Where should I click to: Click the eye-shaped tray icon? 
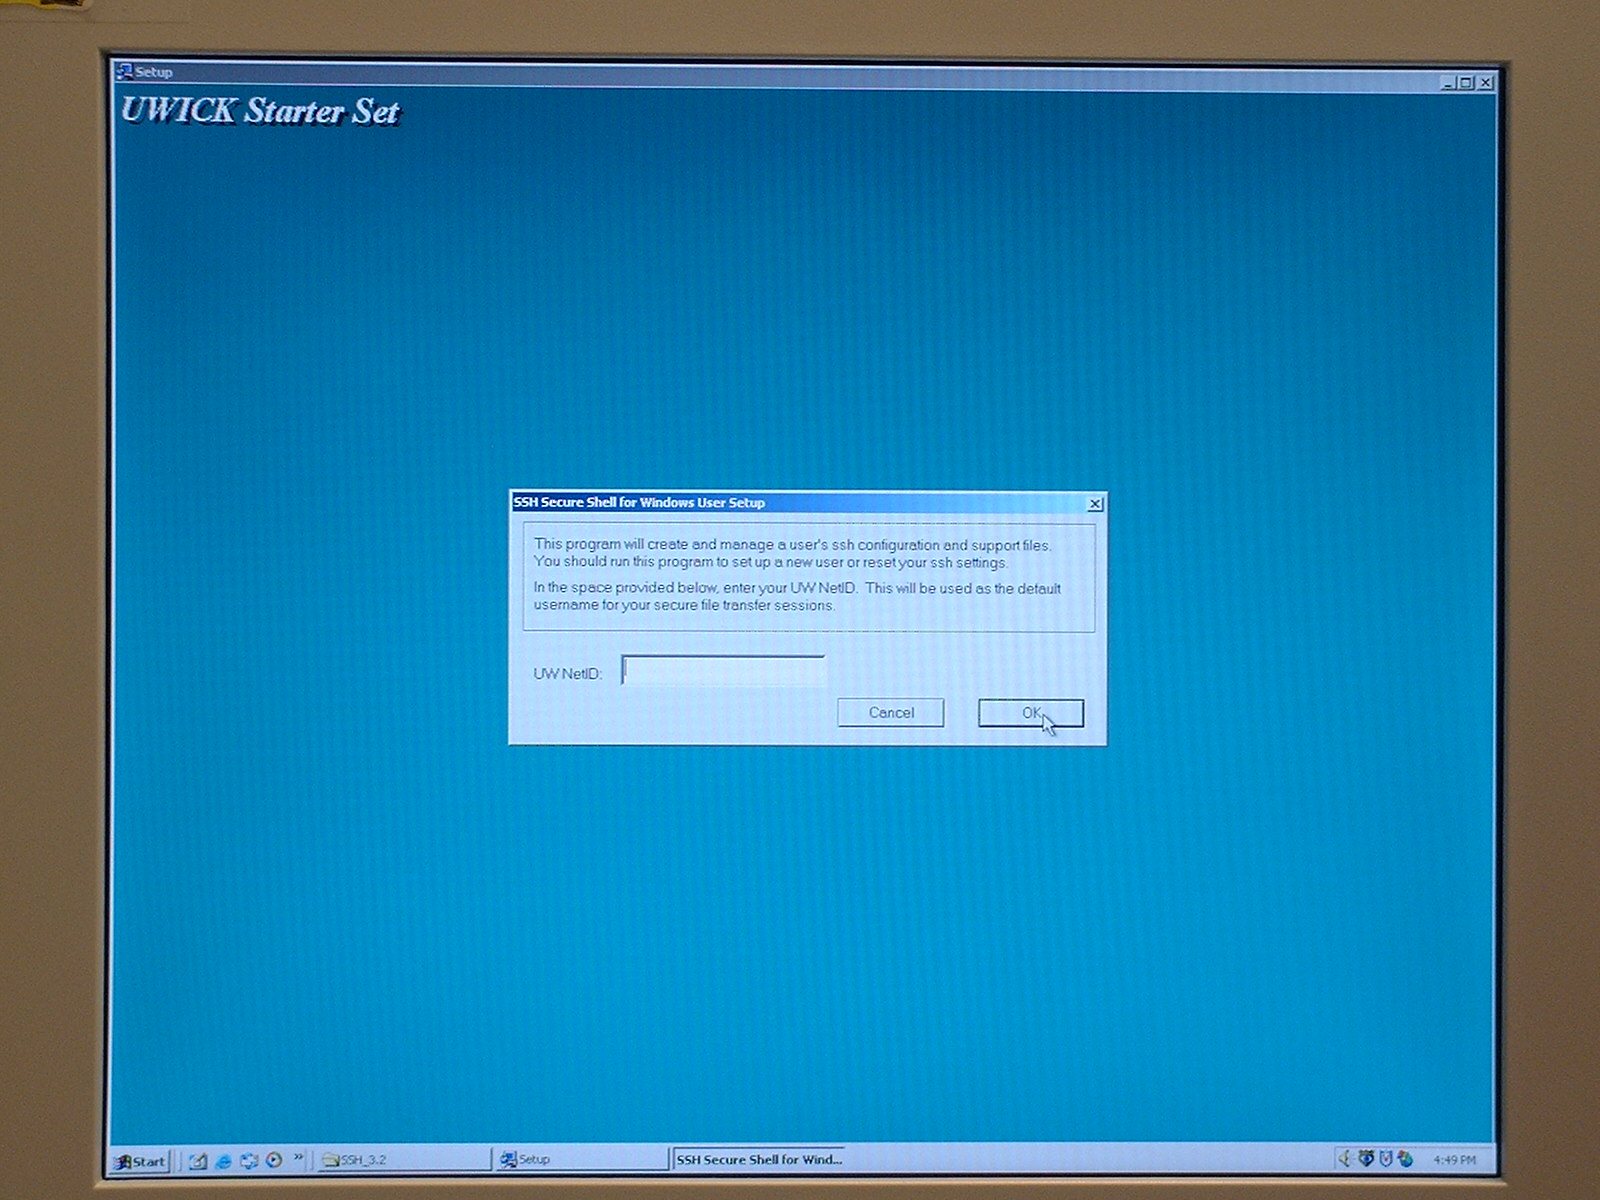pyautogui.click(x=1365, y=1159)
